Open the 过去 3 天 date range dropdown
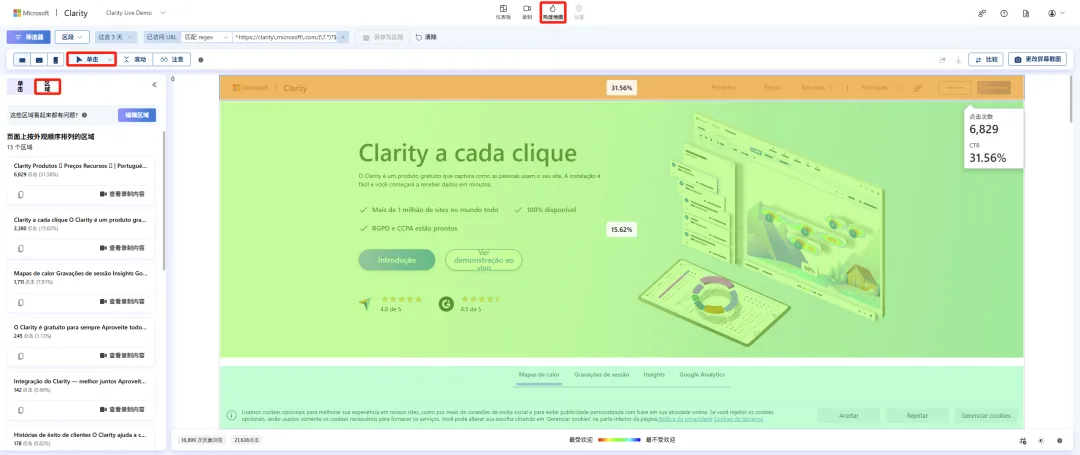Viewport: 1080px width, 455px height. [117, 37]
